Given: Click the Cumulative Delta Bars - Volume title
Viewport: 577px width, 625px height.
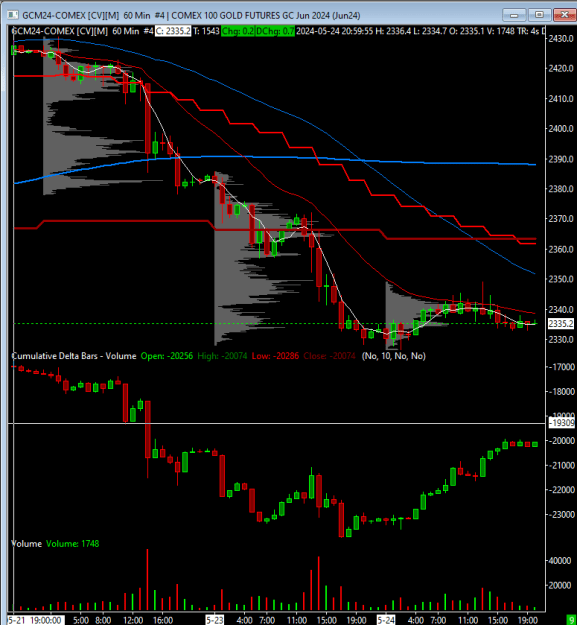Looking at the screenshot, I should pyautogui.click(x=74, y=356).
